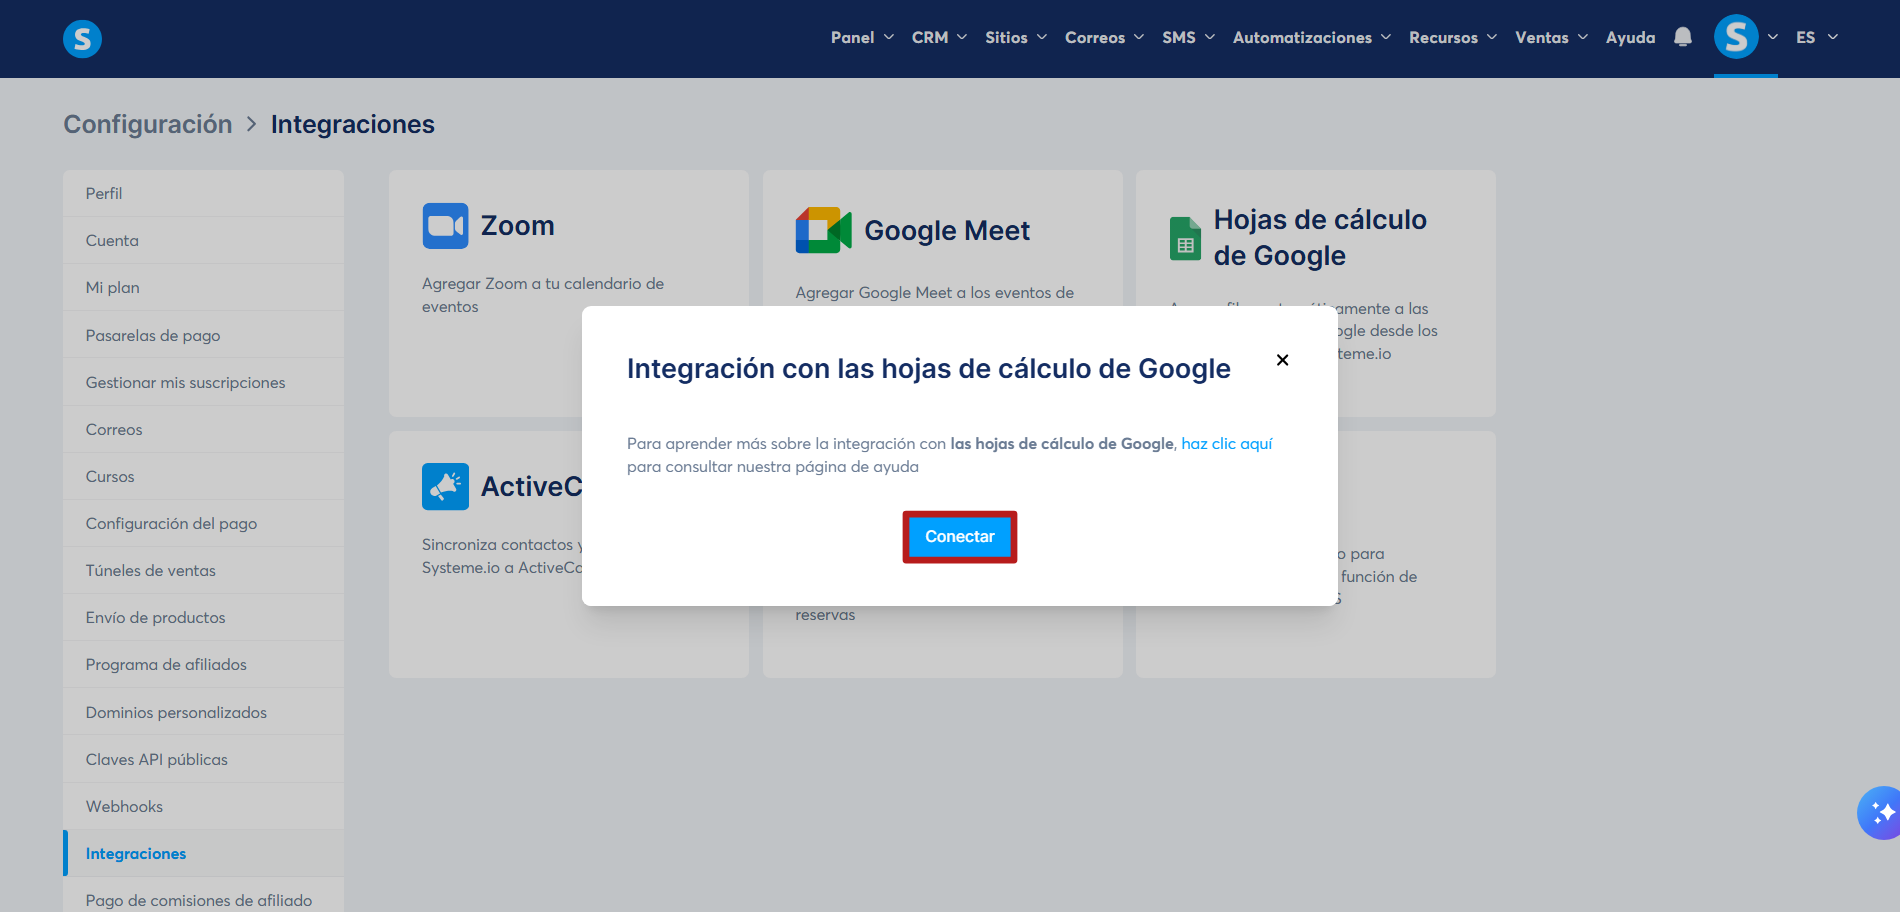Expand the Recursos dropdown menu
Image resolution: width=1900 pixels, height=912 pixels.
(x=1453, y=37)
